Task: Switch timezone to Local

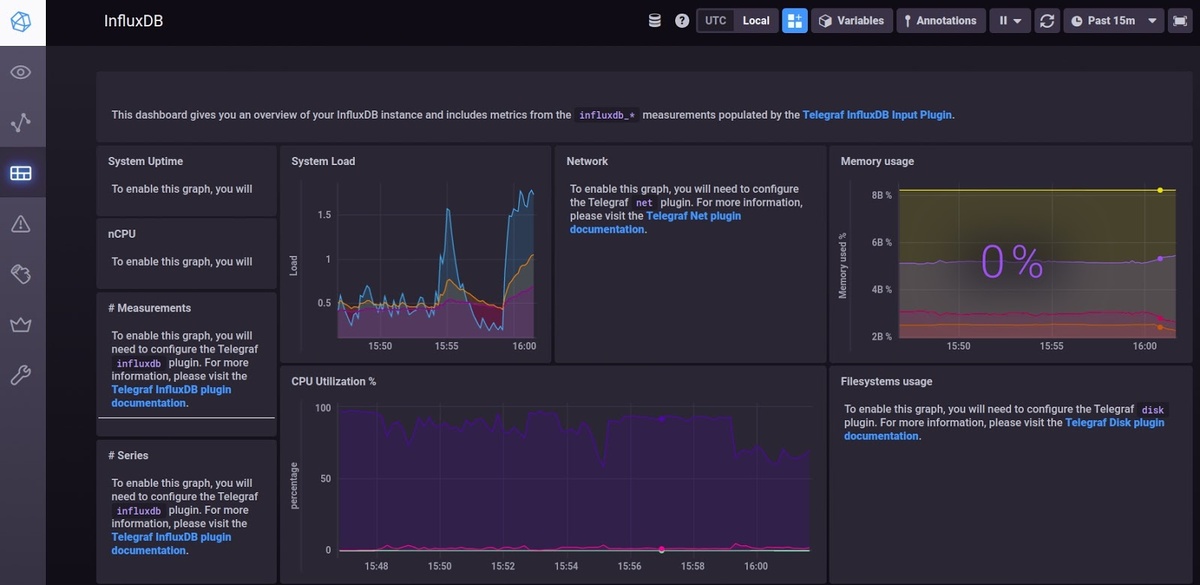Action: (x=756, y=20)
